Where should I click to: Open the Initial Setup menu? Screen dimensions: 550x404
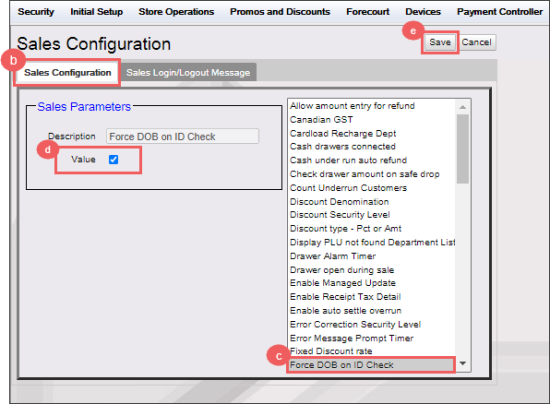96,12
